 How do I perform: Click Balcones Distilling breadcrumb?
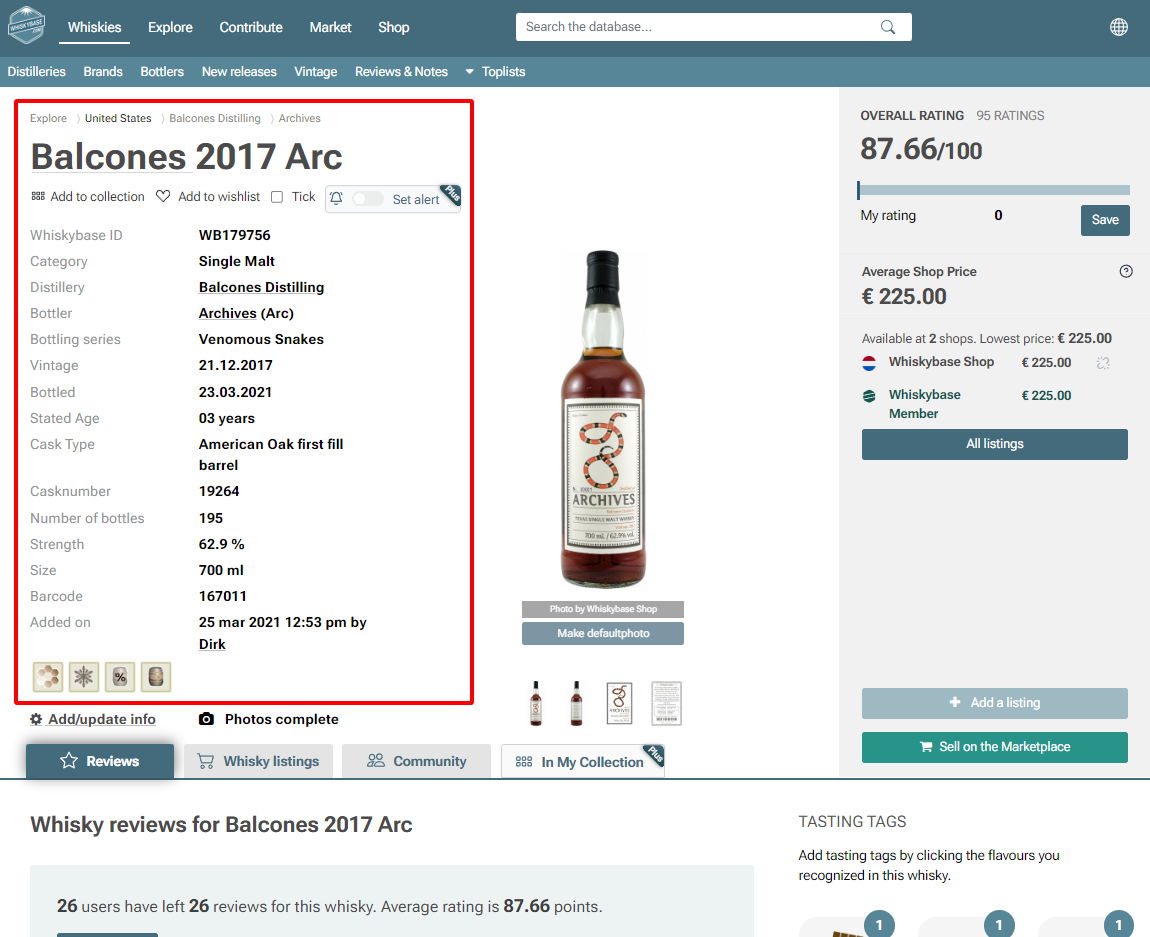[215, 119]
